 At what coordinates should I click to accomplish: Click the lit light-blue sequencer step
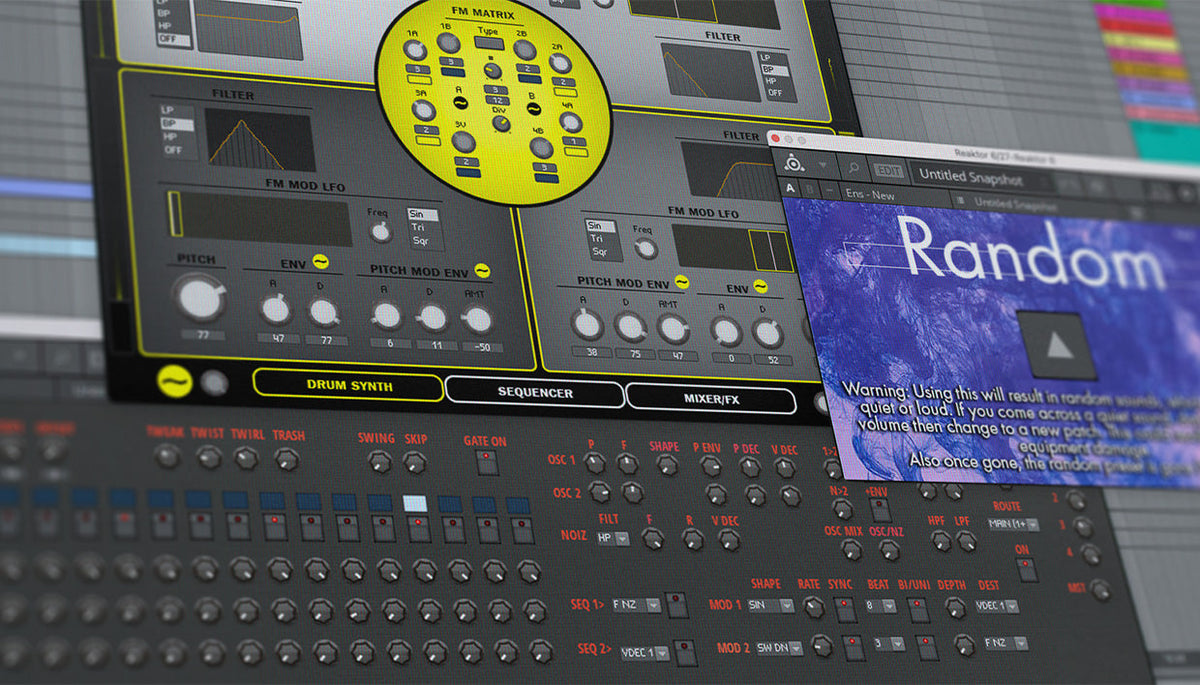pyautogui.click(x=415, y=503)
